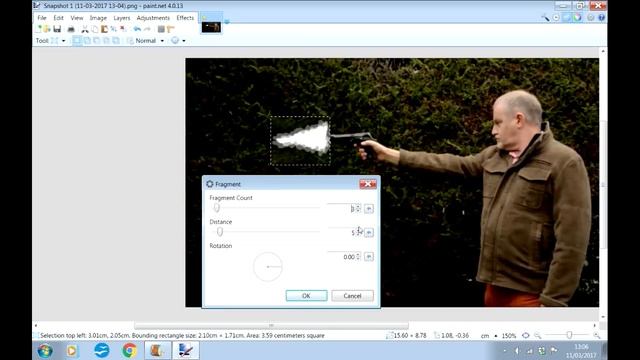Viewport: 640px width, 360px height.
Task: Click the Fragment Count slider handle
Action: point(217,208)
